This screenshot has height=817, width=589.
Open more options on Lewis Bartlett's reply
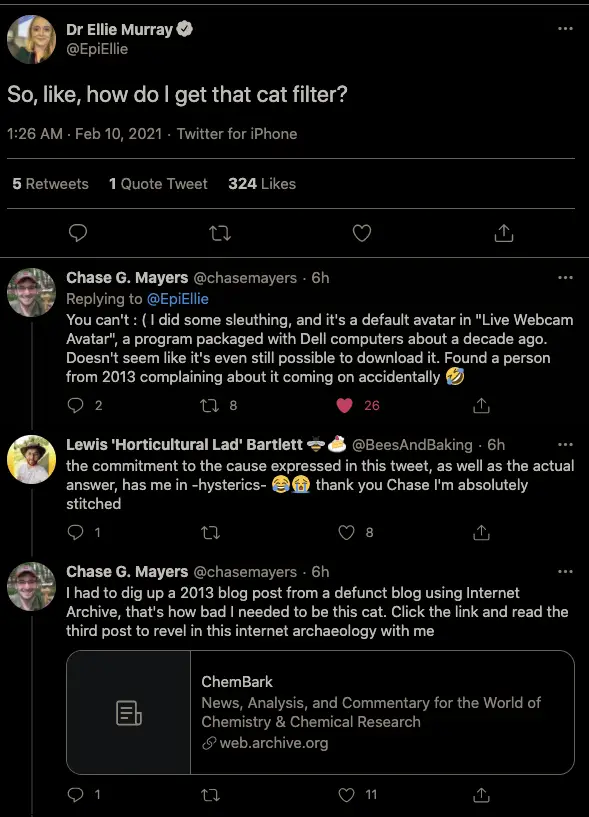(566, 444)
